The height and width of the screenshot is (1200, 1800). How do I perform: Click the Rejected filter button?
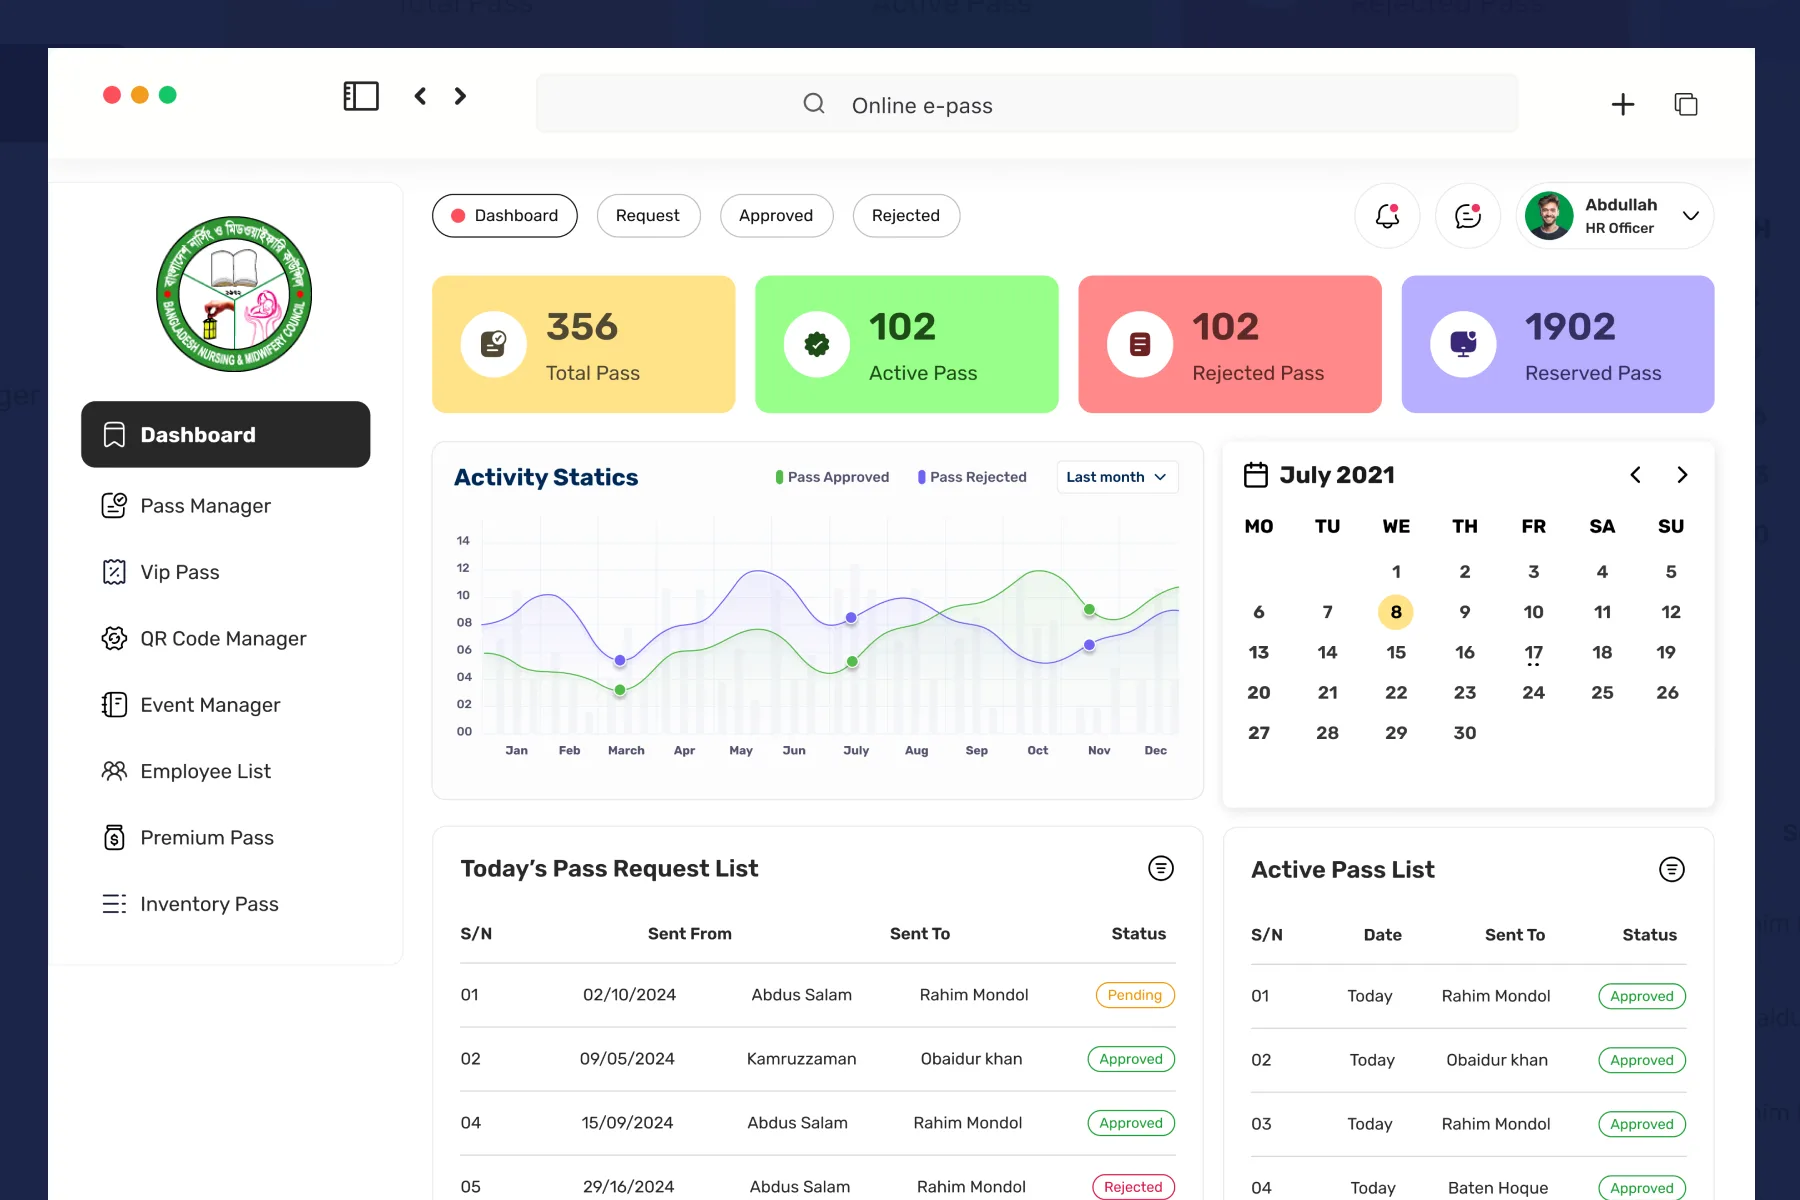point(905,216)
